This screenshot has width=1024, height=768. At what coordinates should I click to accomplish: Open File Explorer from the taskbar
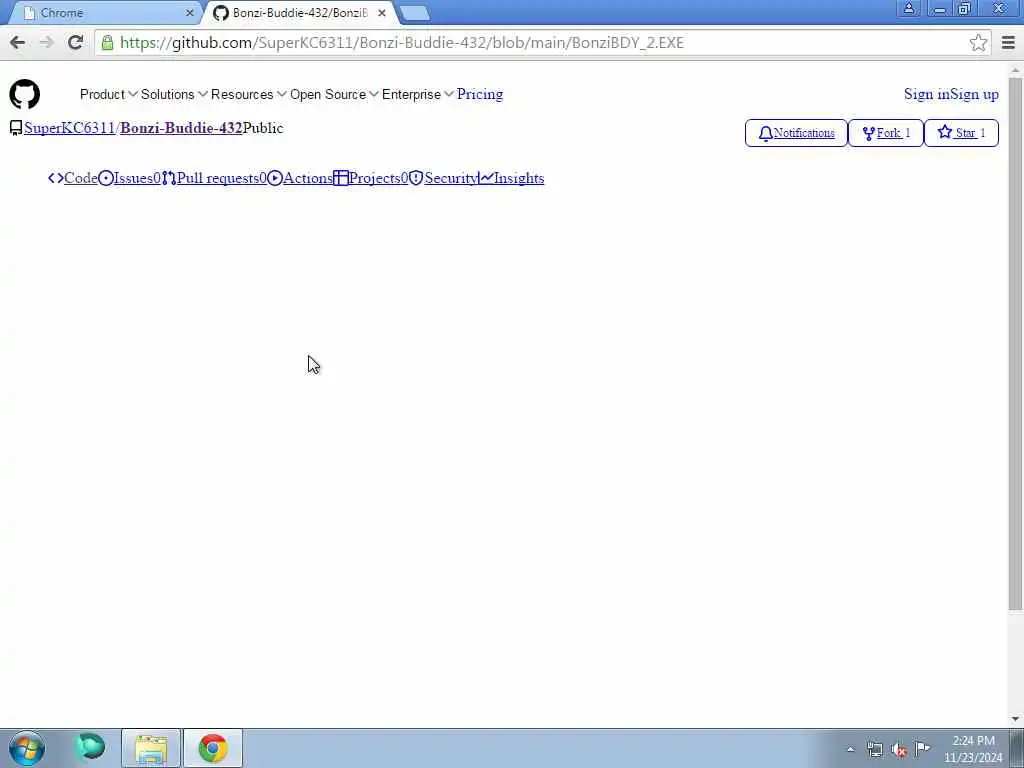(x=151, y=748)
